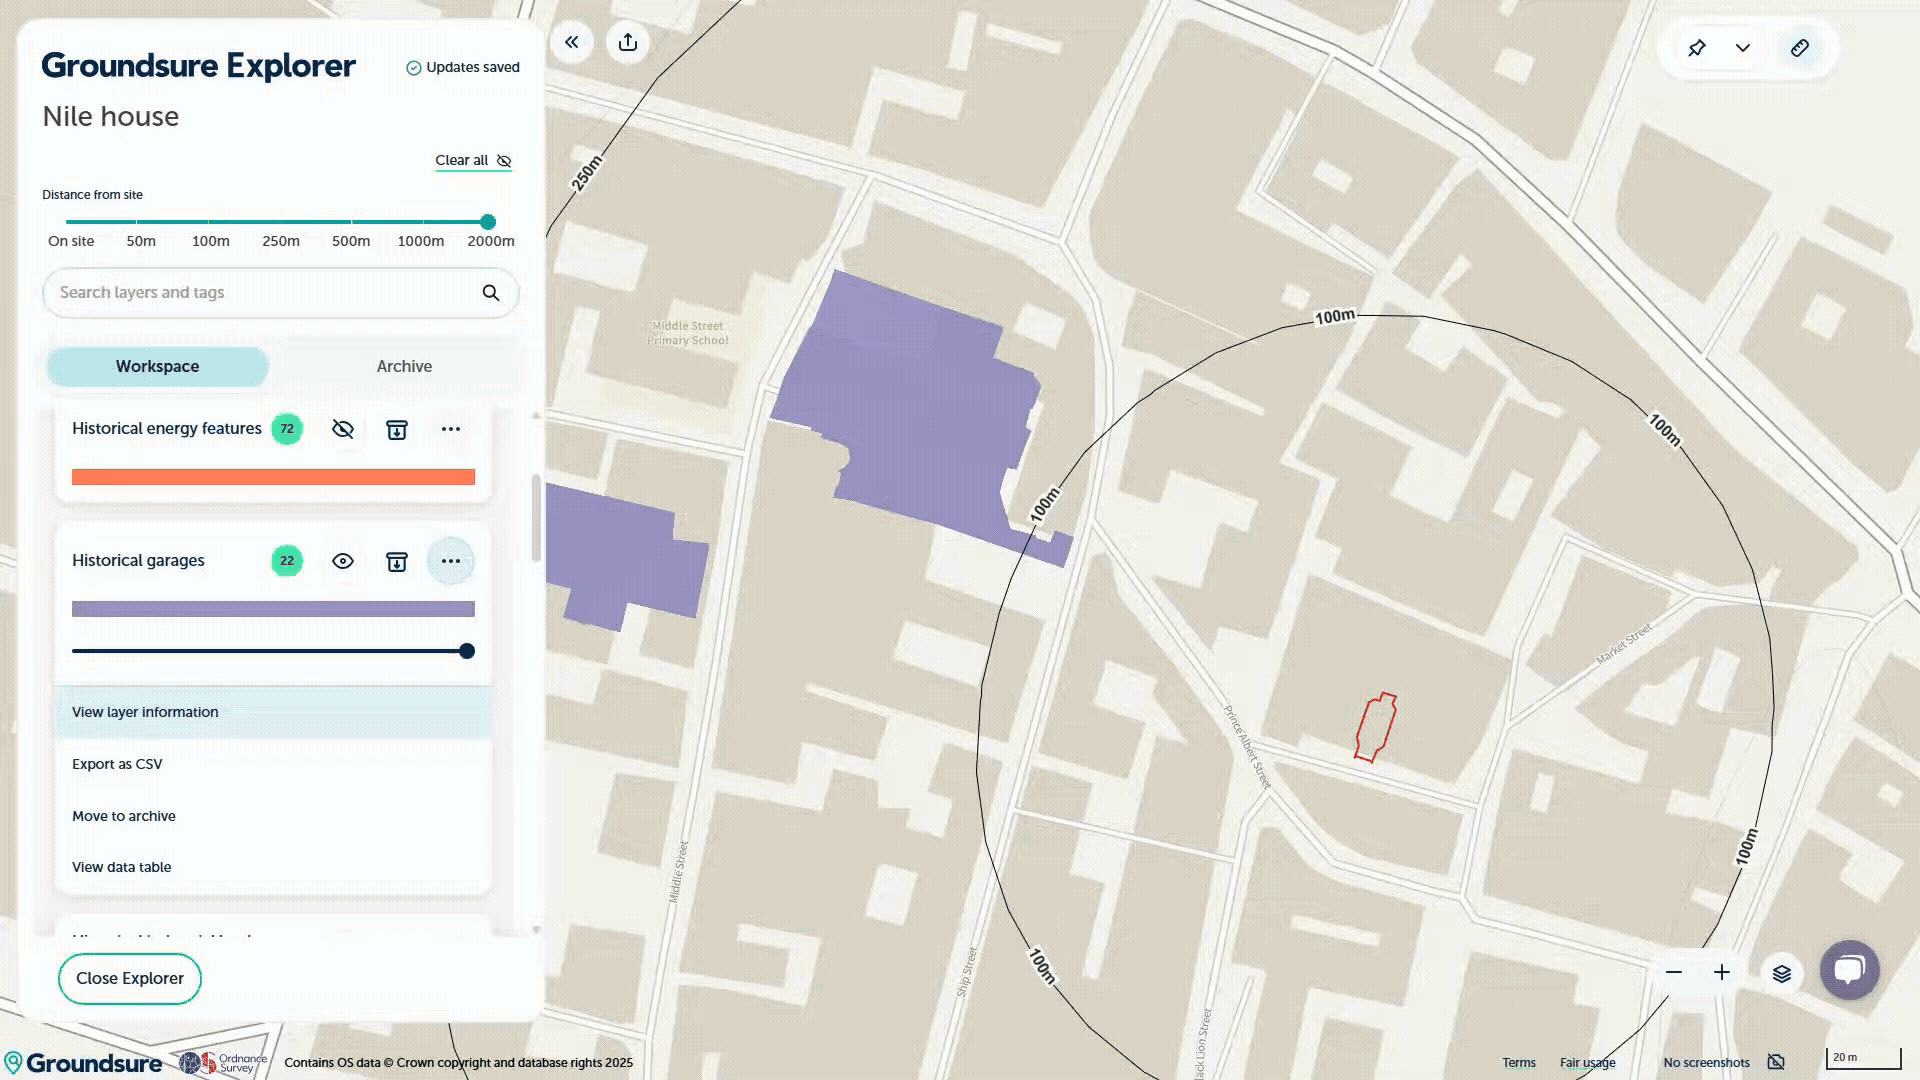This screenshot has width=1920, height=1080.
Task: Select Move to archive option
Action: [273, 816]
